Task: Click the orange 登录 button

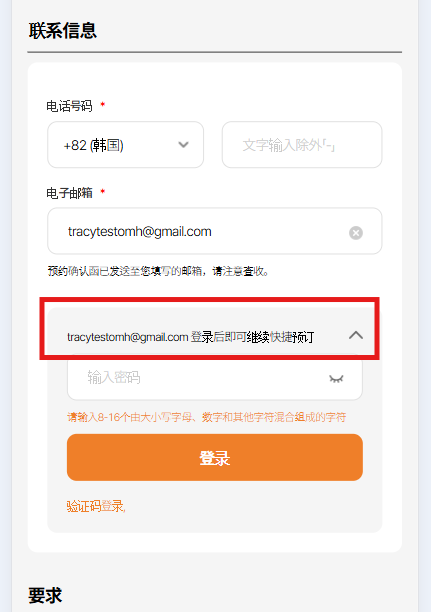Action: [215, 457]
